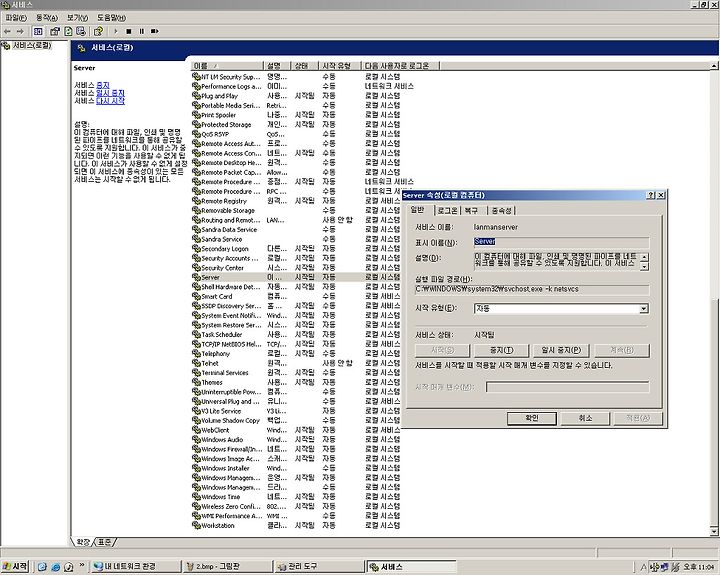Click the Help question-mark toolbar icon
The image size is (720, 575).
[98, 31]
